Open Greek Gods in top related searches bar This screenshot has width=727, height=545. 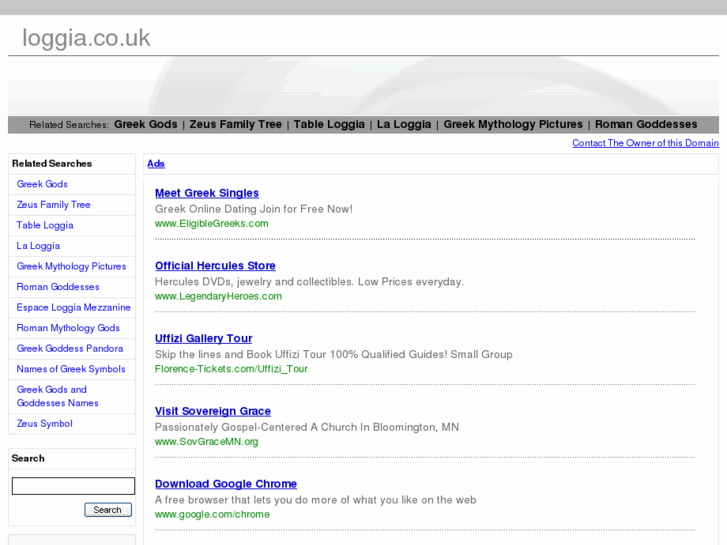pos(146,124)
